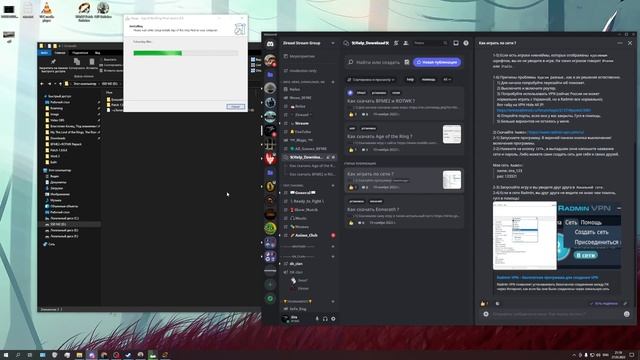Image resolution: width=640 pixels, height=360 pixels.
Task: Open golden eye ring server icon
Action: 270,186
